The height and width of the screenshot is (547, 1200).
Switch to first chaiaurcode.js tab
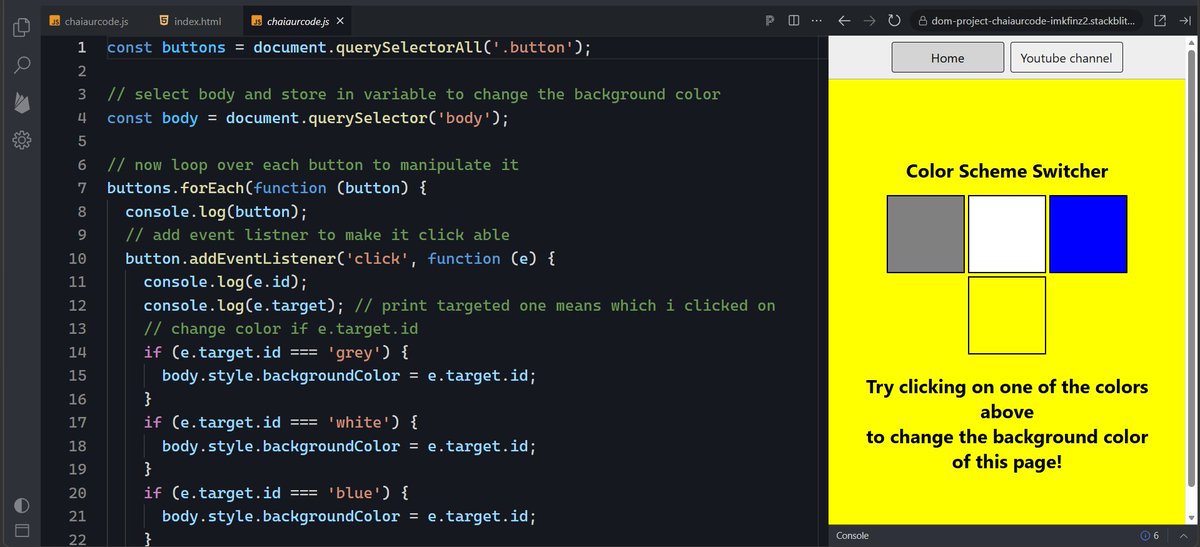[x=88, y=20]
